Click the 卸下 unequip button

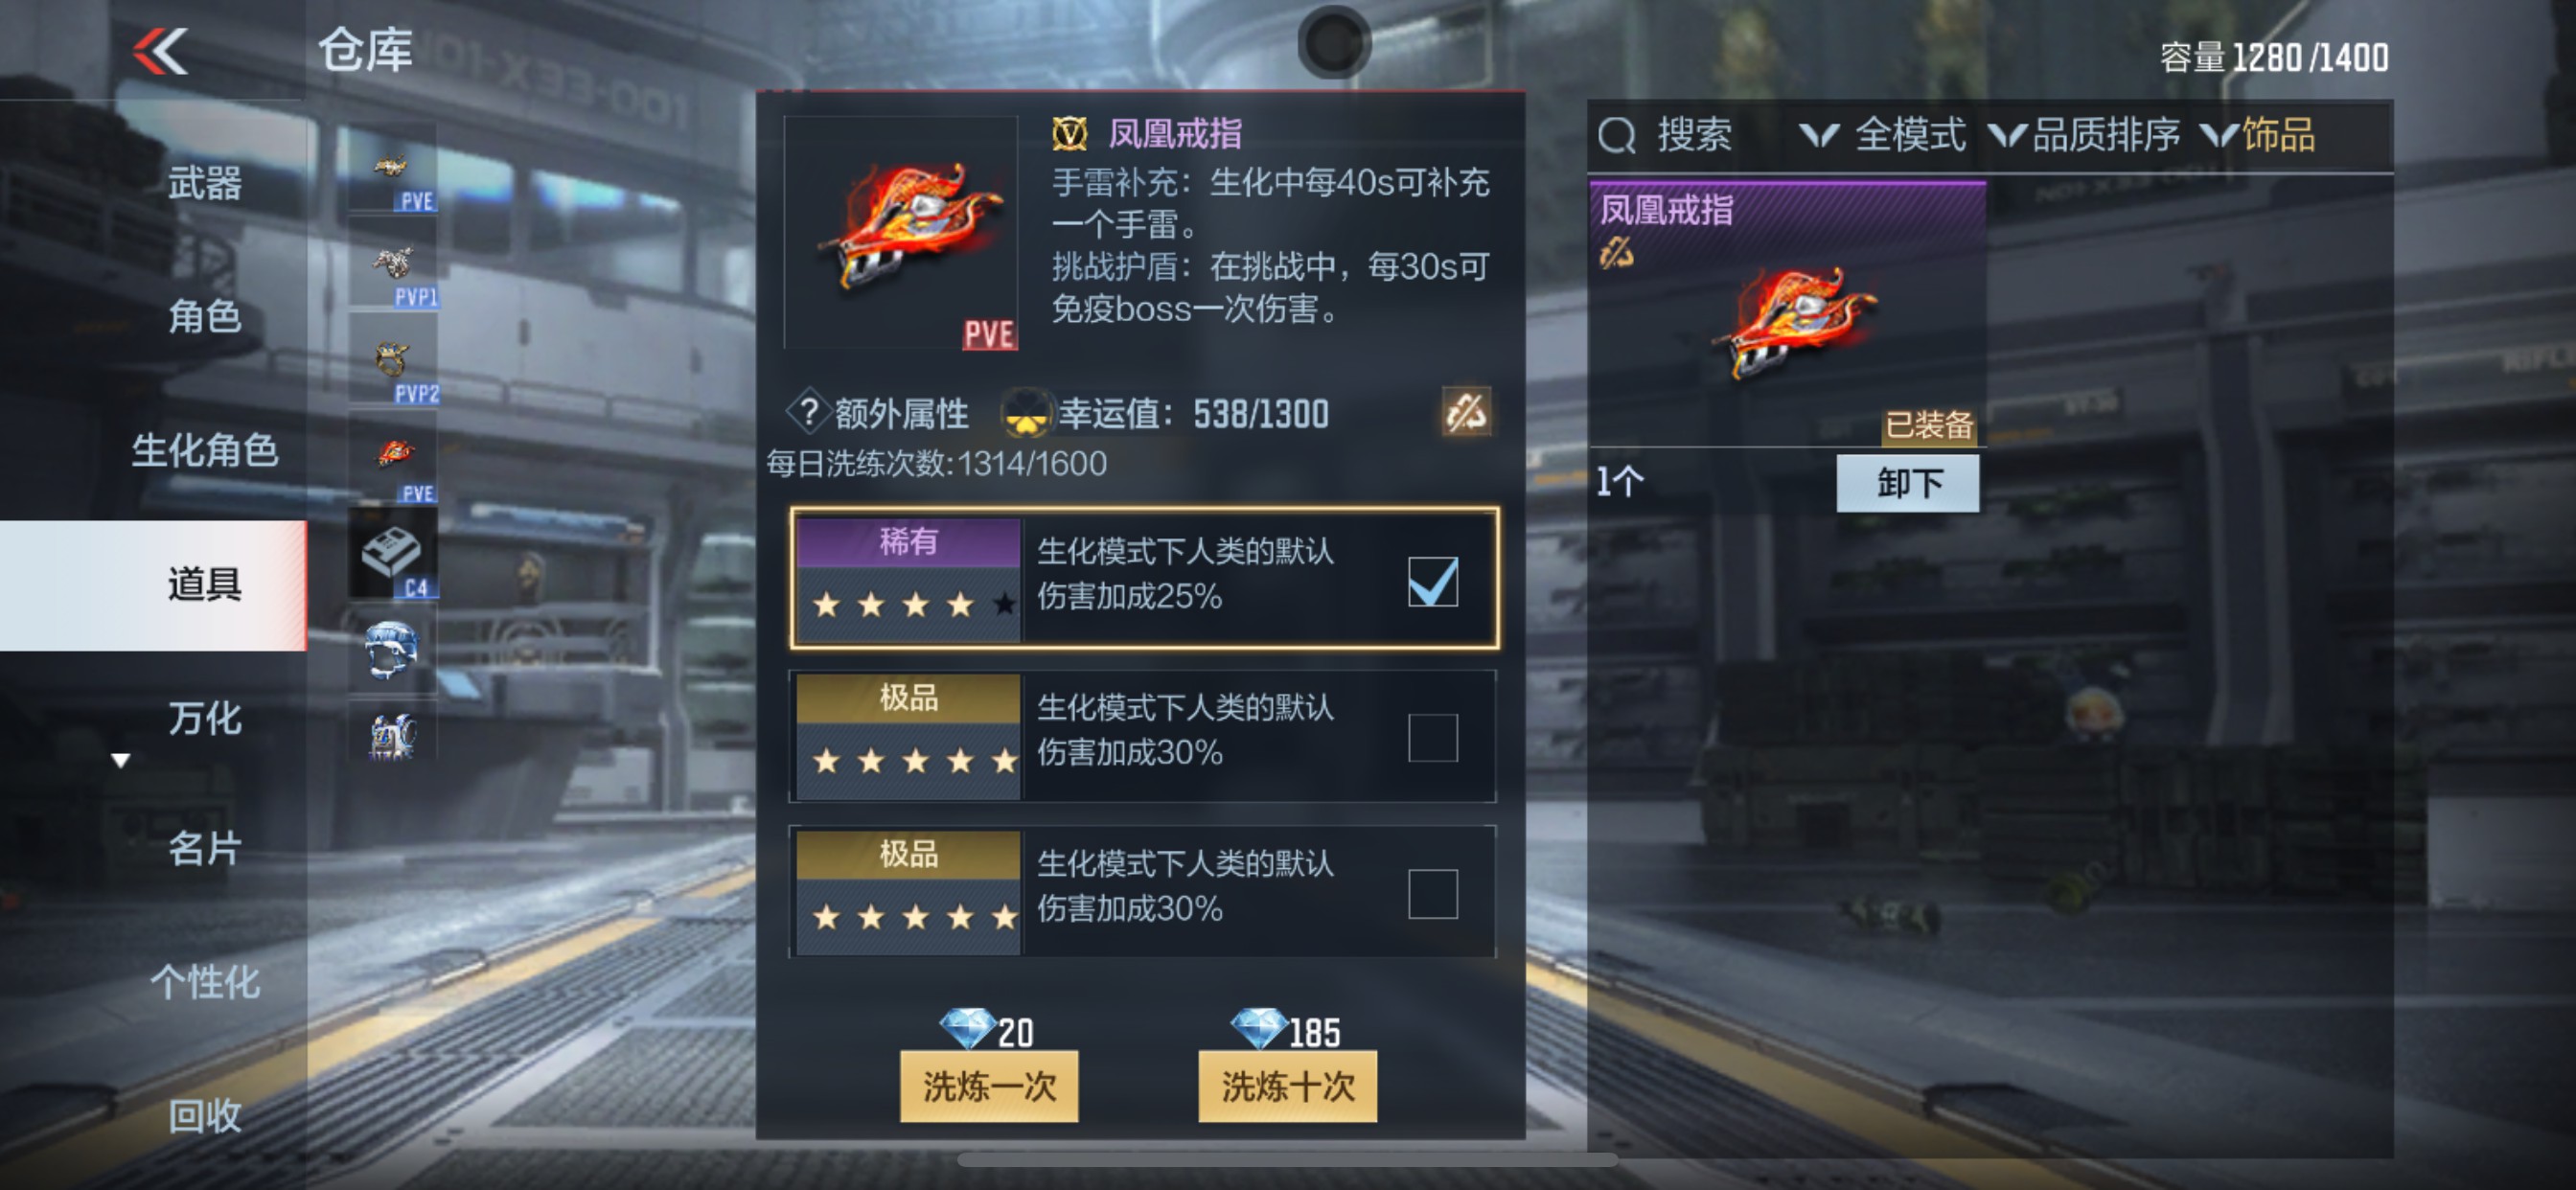(x=1907, y=483)
